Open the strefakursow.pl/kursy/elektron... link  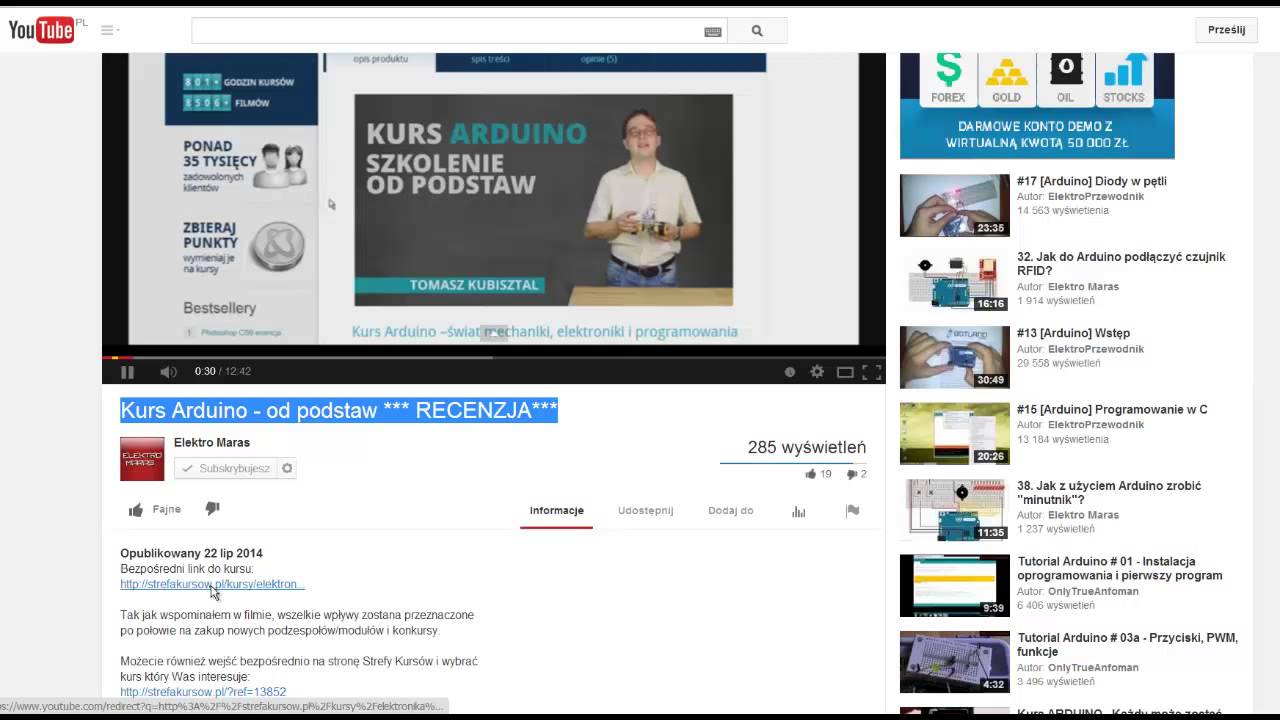[x=212, y=584]
